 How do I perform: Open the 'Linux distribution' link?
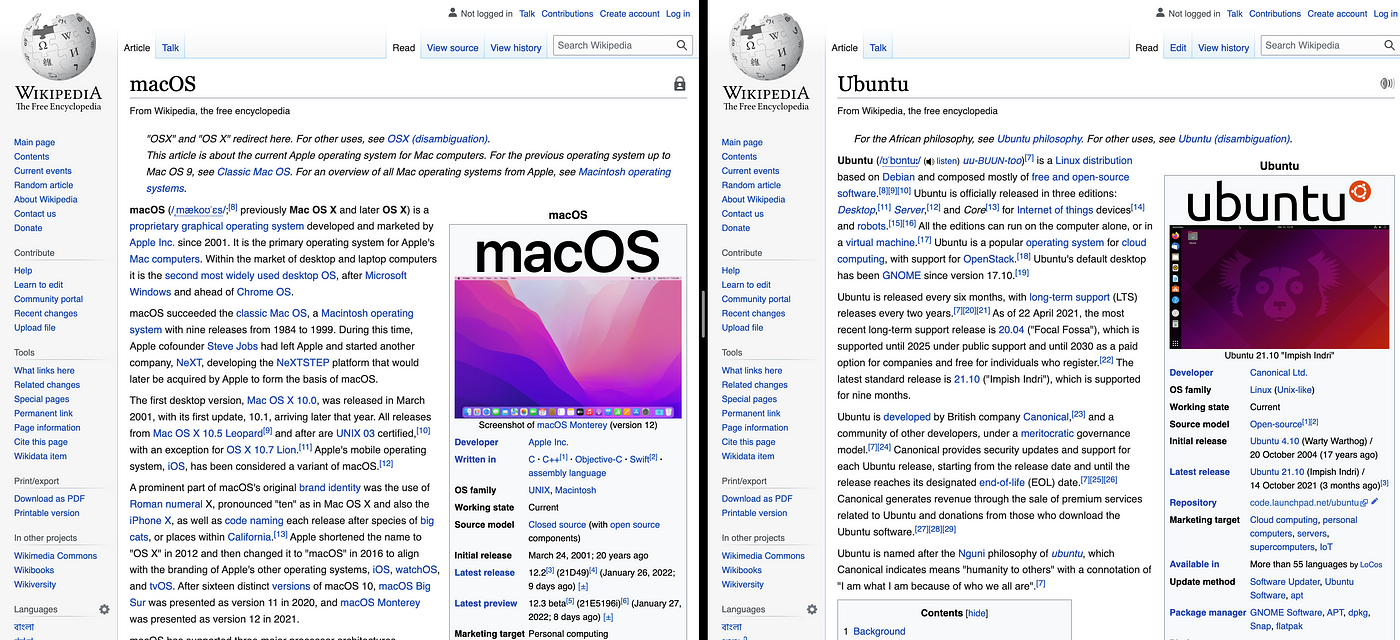pyautogui.click(x=1094, y=160)
